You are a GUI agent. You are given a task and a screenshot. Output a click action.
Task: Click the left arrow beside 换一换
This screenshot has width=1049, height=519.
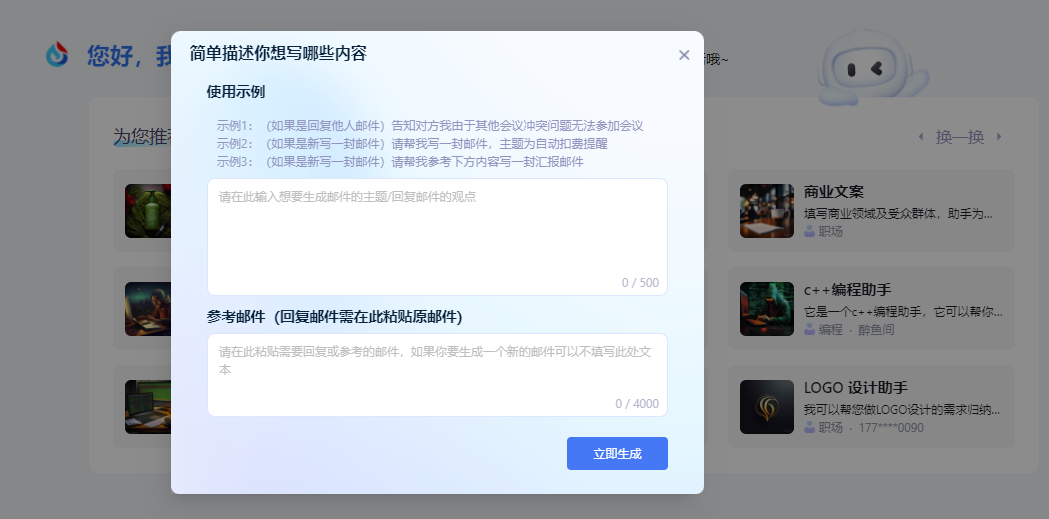coord(921,136)
